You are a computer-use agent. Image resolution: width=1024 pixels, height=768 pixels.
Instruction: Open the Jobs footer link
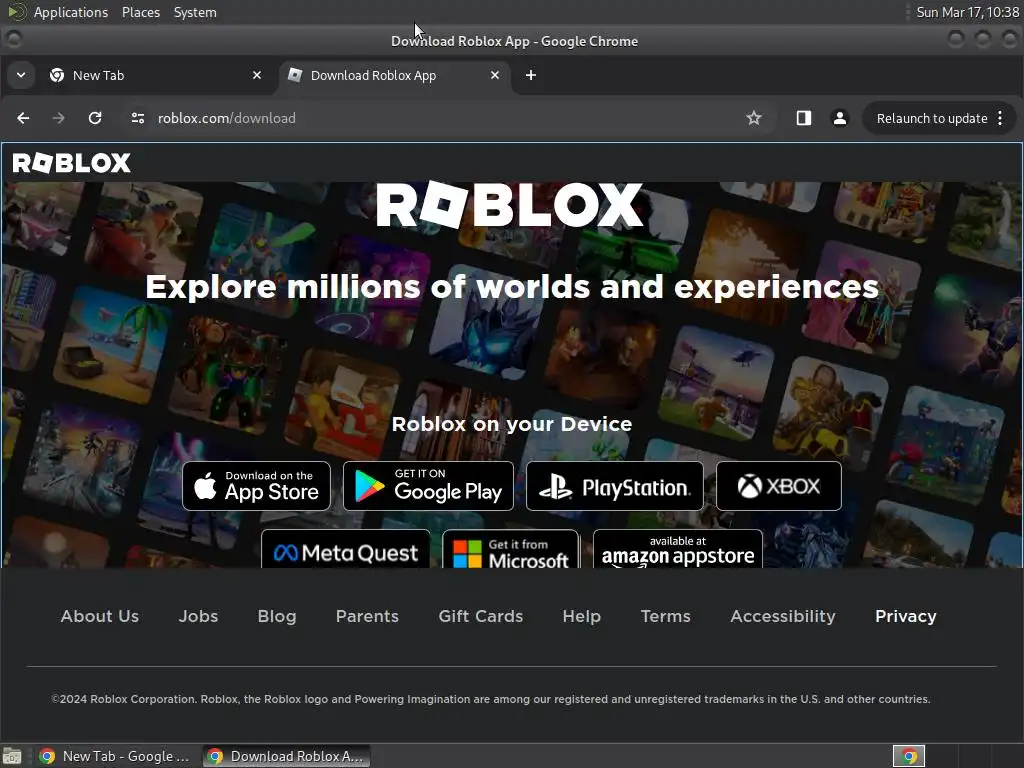tap(199, 616)
